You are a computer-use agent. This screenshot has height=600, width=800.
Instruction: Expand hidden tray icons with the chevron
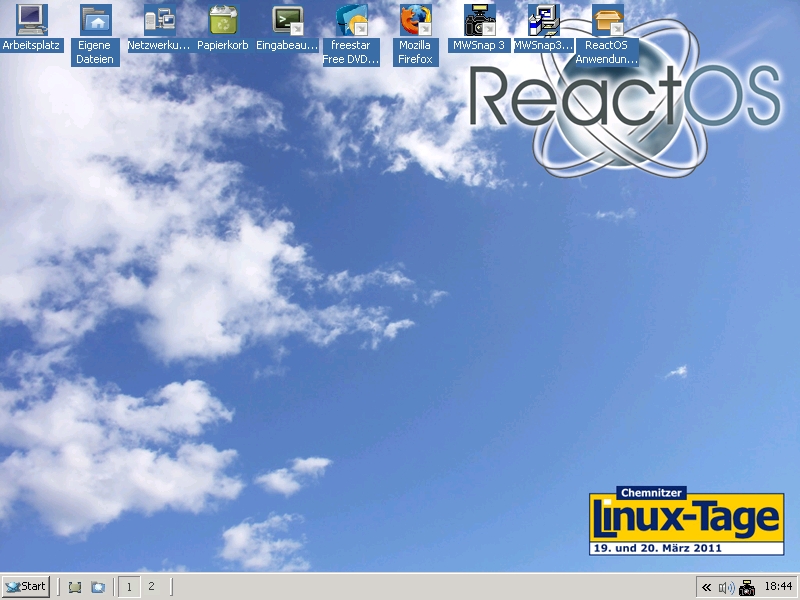point(706,587)
